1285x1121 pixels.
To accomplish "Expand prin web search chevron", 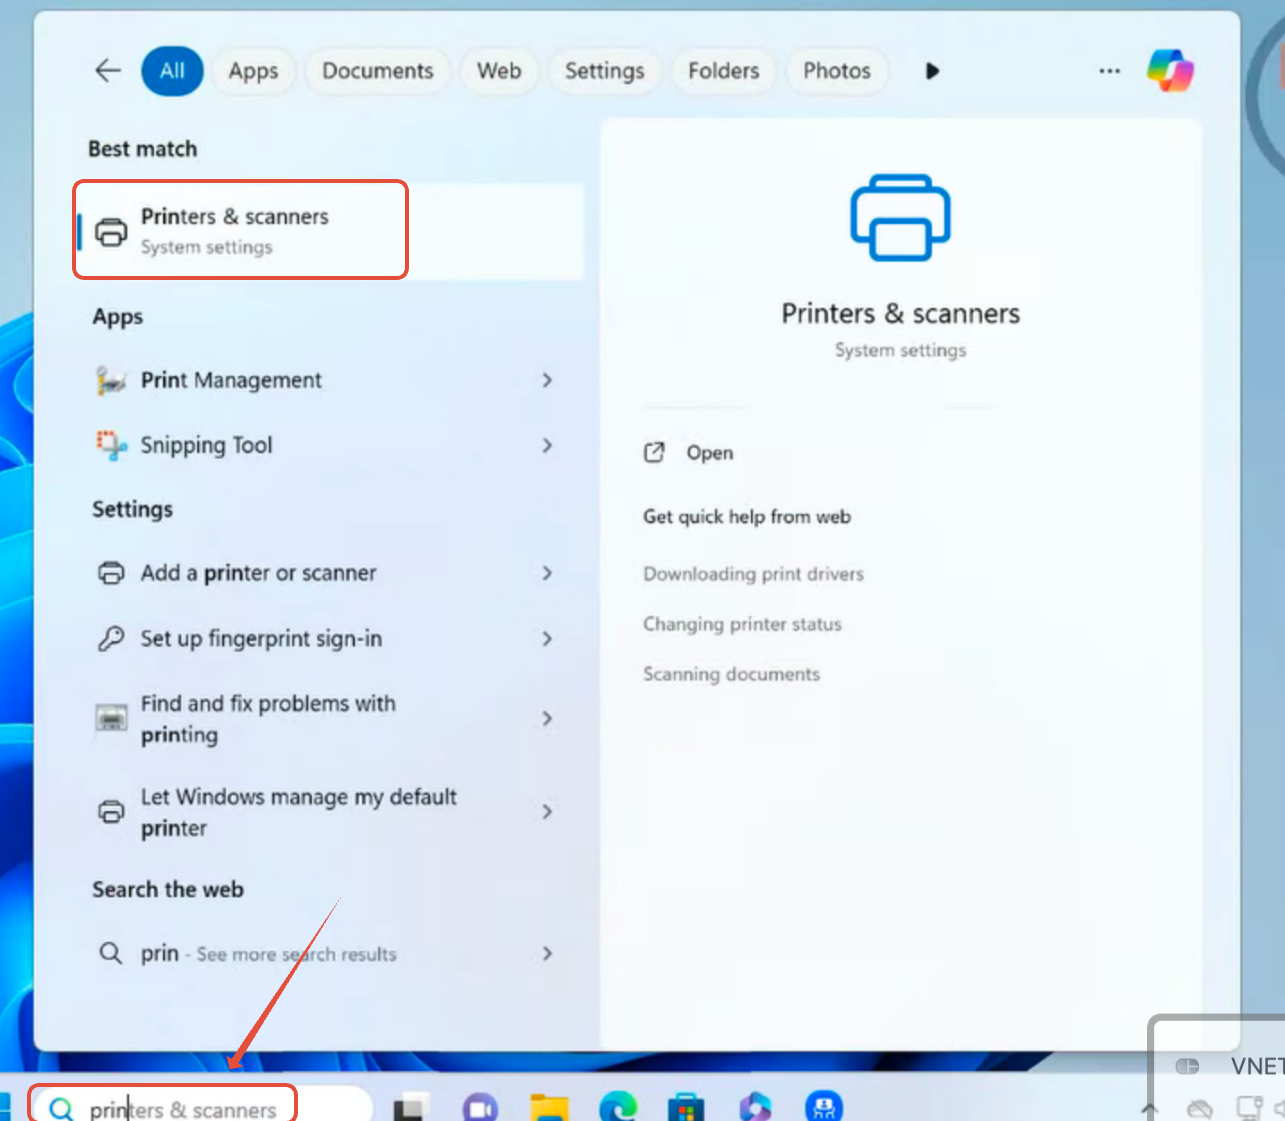I will tap(547, 953).
